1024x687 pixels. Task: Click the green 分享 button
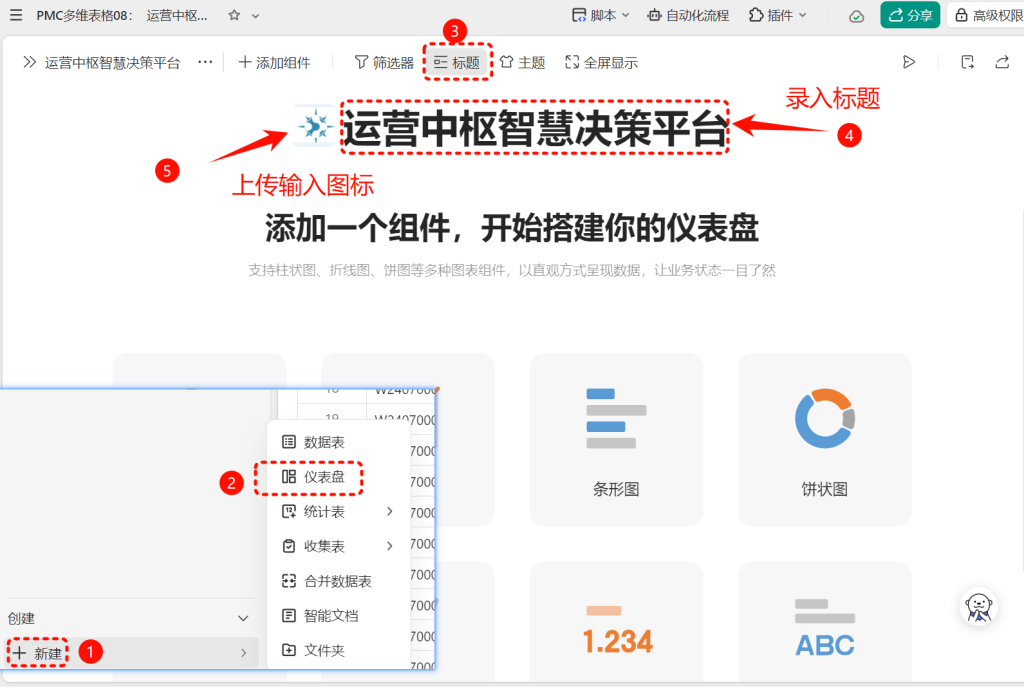click(910, 15)
